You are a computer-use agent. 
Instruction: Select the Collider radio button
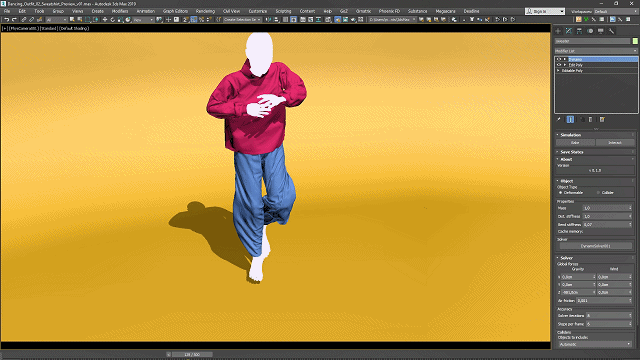pos(598,193)
